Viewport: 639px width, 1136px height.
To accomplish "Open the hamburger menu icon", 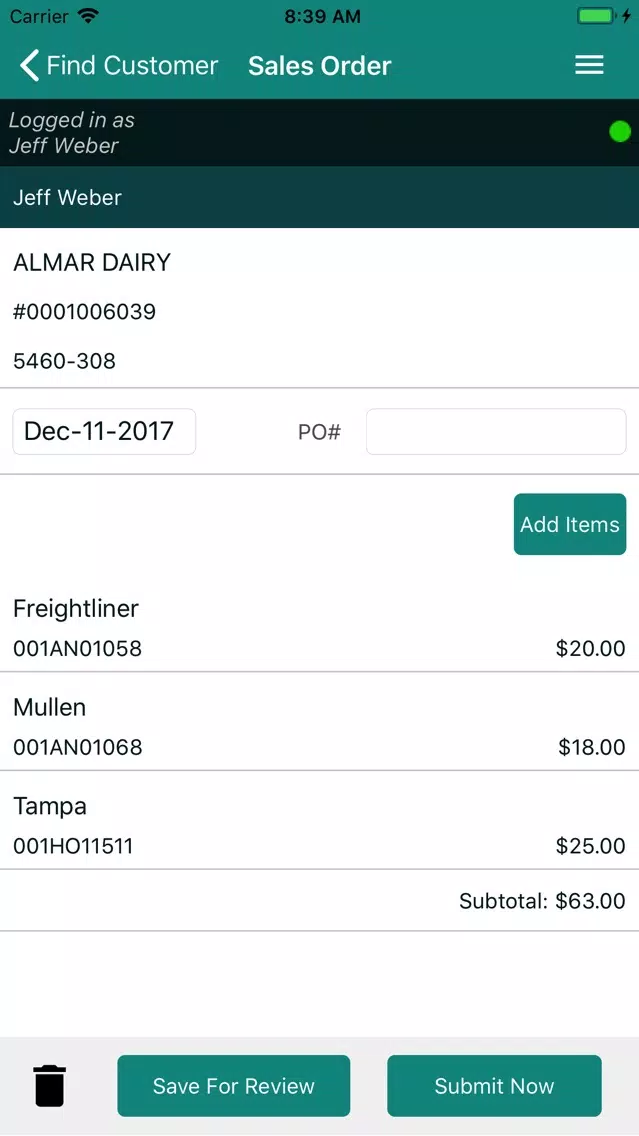I will pyautogui.click(x=589, y=65).
